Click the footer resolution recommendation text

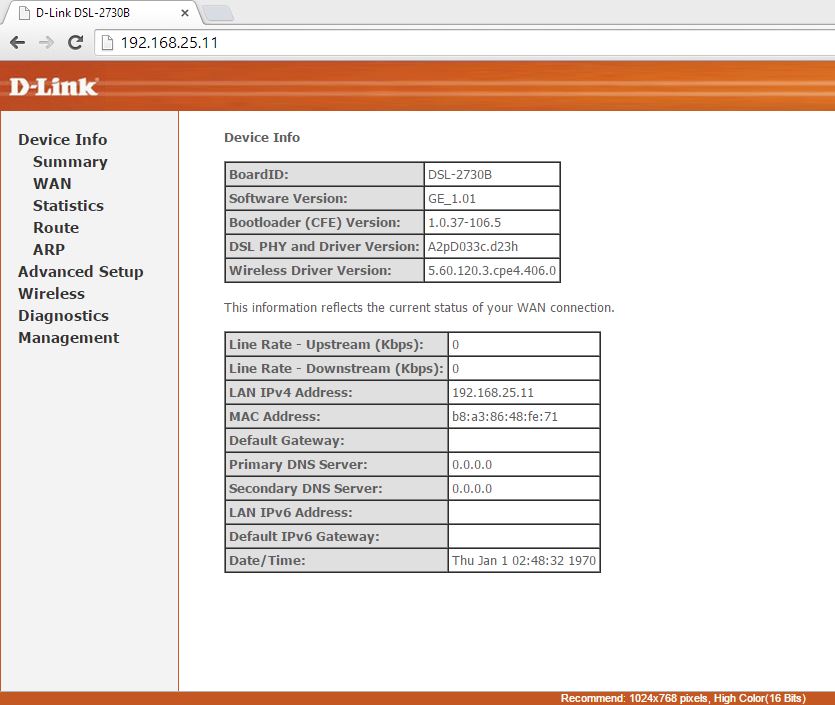click(x=683, y=698)
